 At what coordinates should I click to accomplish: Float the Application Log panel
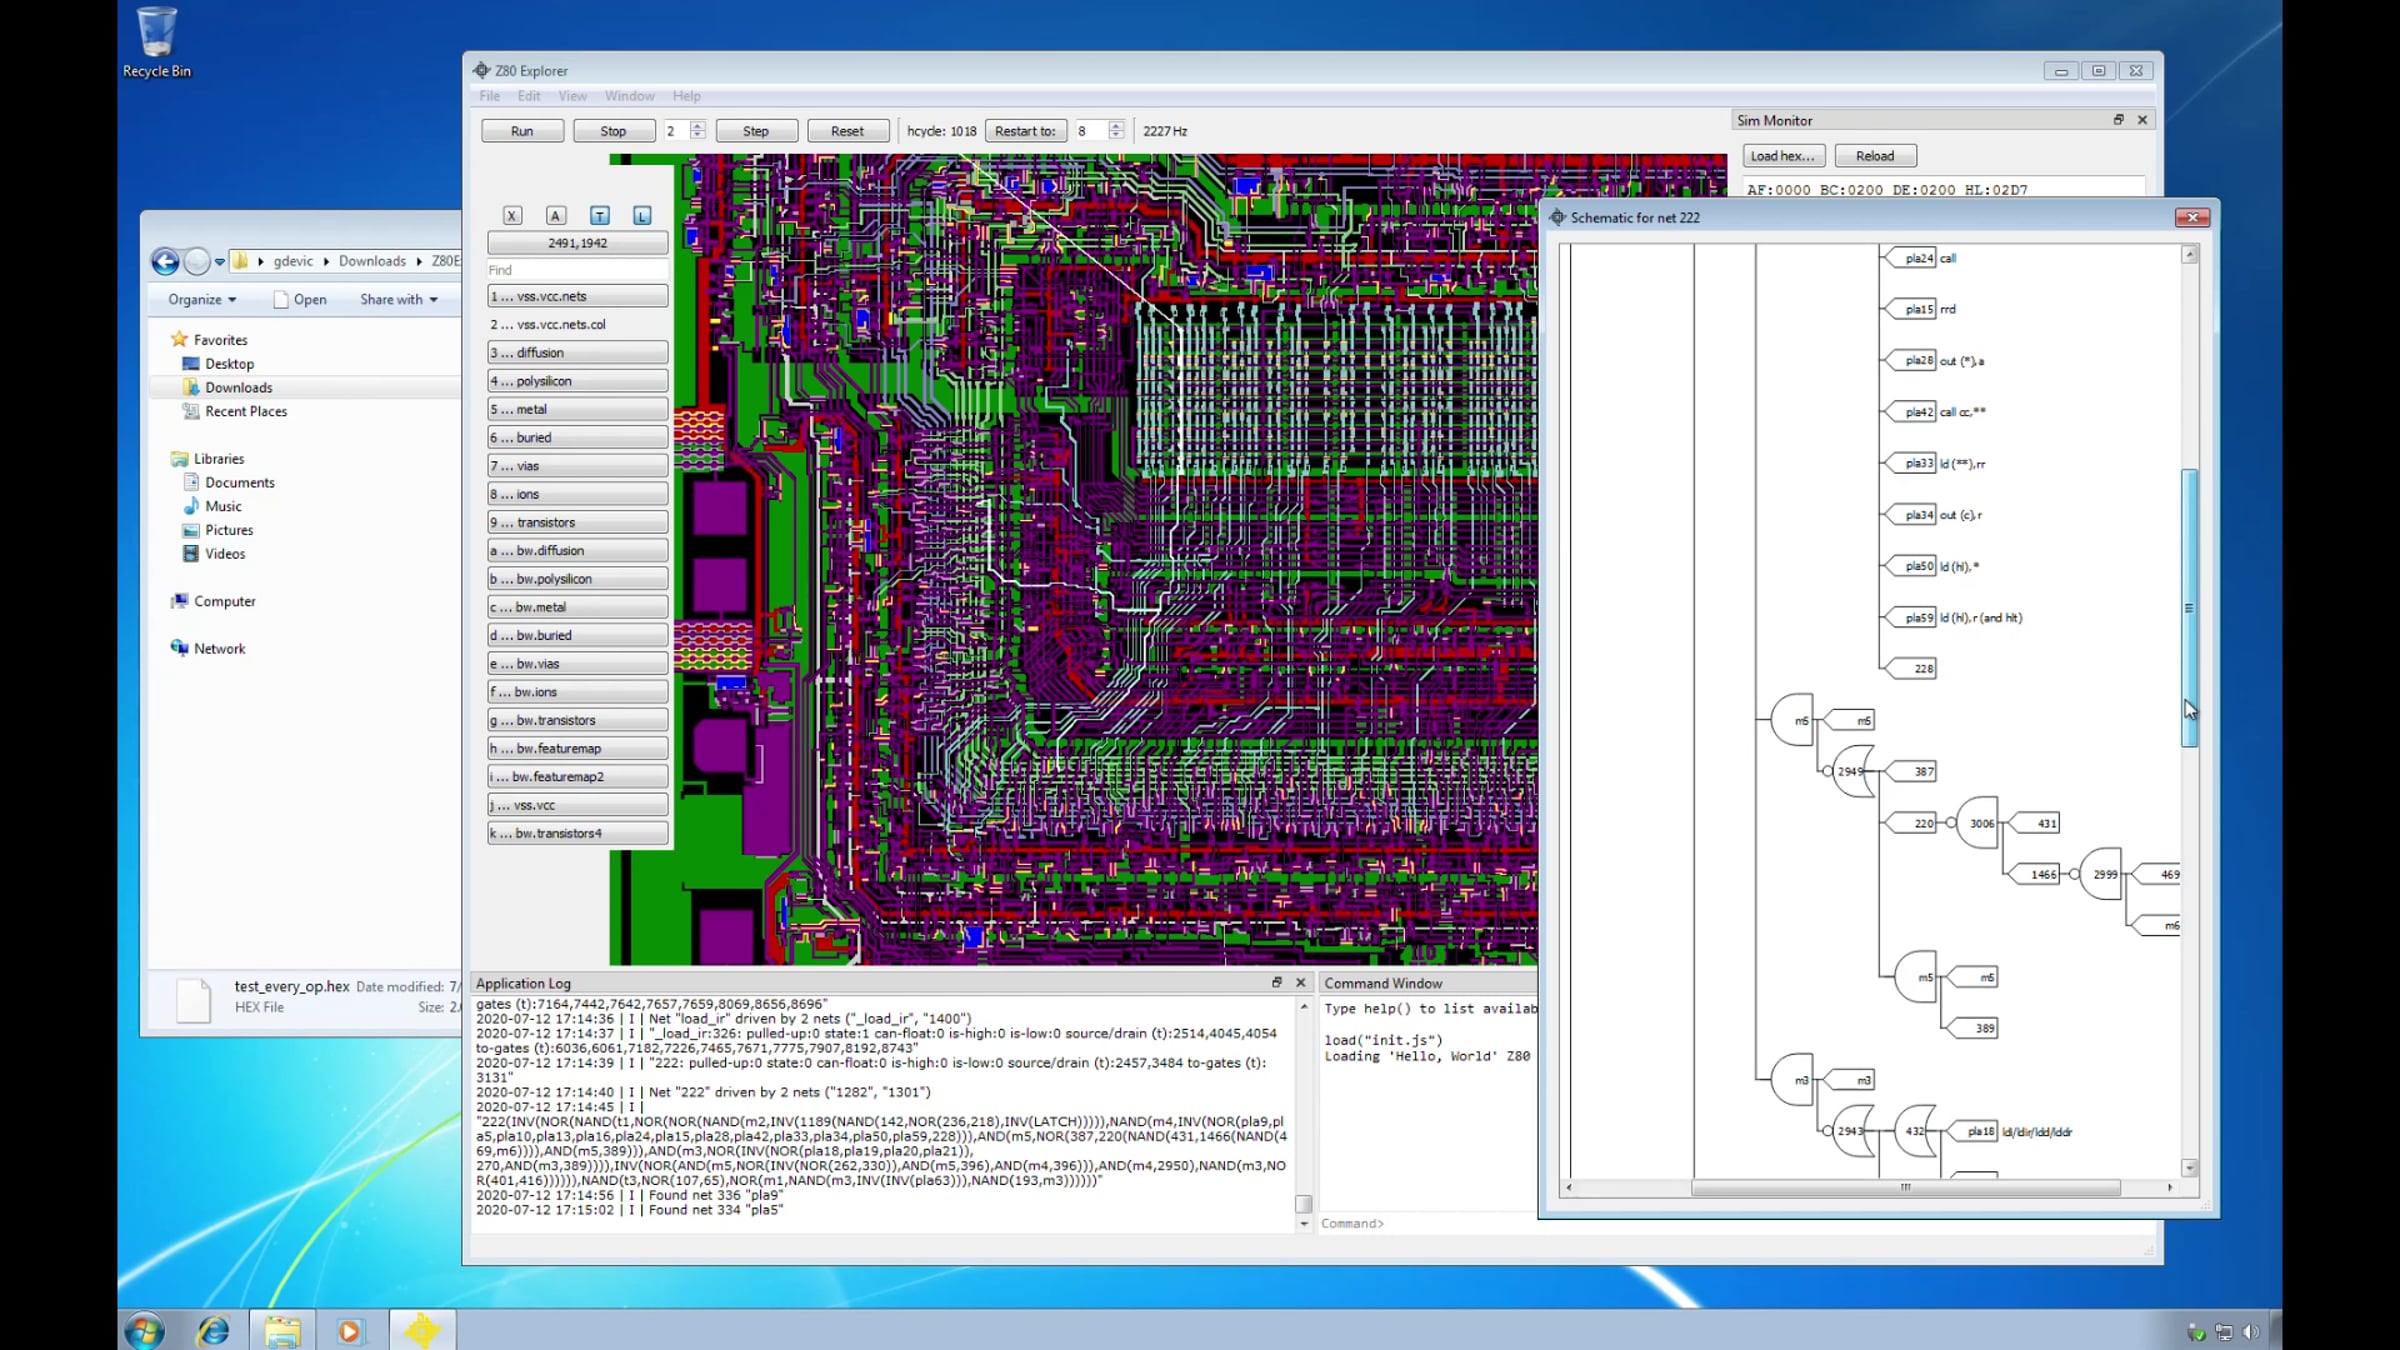1277,982
